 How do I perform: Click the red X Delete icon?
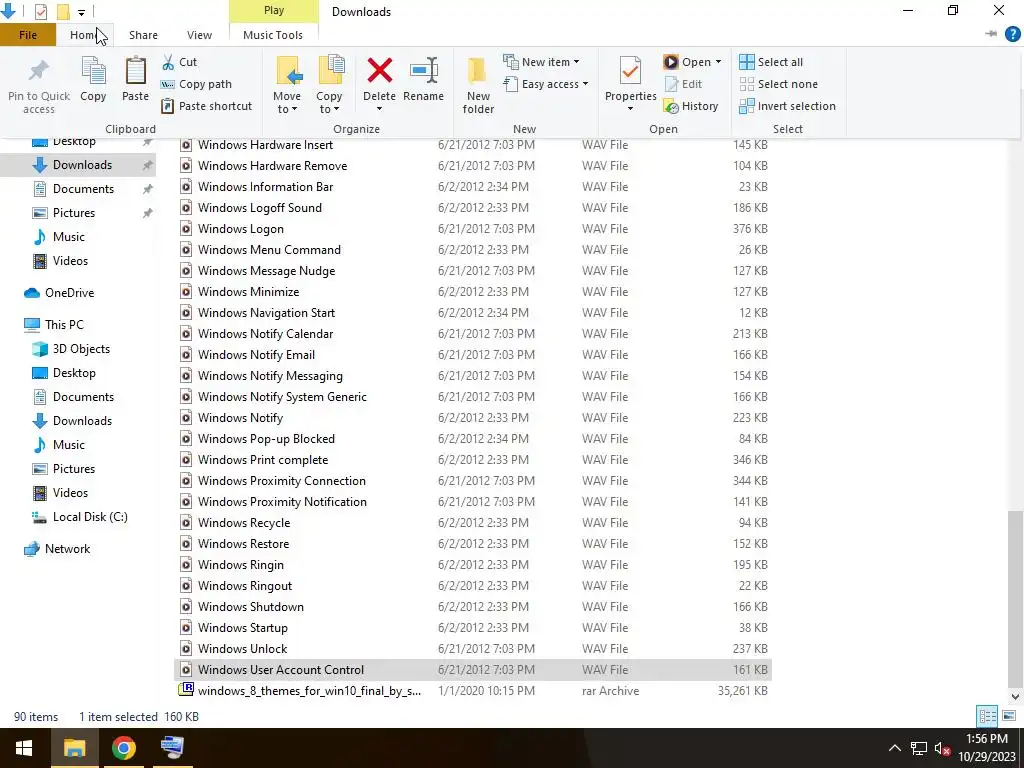point(379,71)
